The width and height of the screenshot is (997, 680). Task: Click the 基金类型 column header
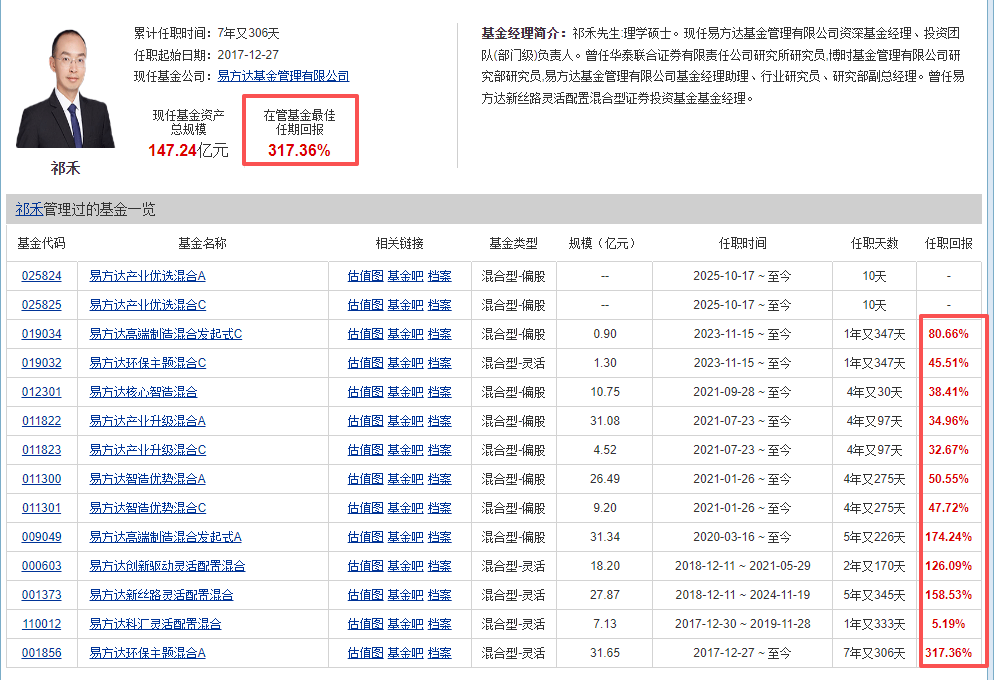[513, 244]
